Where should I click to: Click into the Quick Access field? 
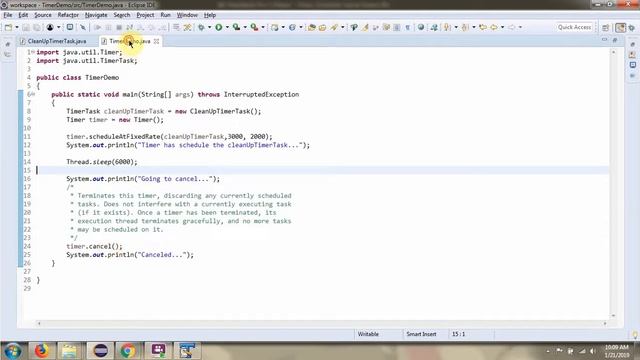coord(574,27)
